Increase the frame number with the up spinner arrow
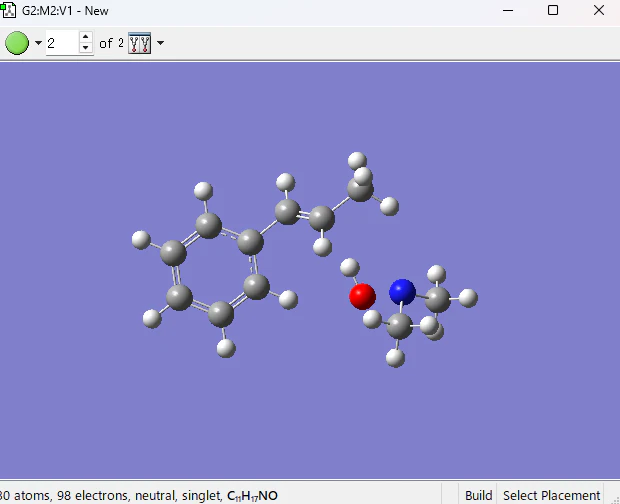 tap(85, 37)
